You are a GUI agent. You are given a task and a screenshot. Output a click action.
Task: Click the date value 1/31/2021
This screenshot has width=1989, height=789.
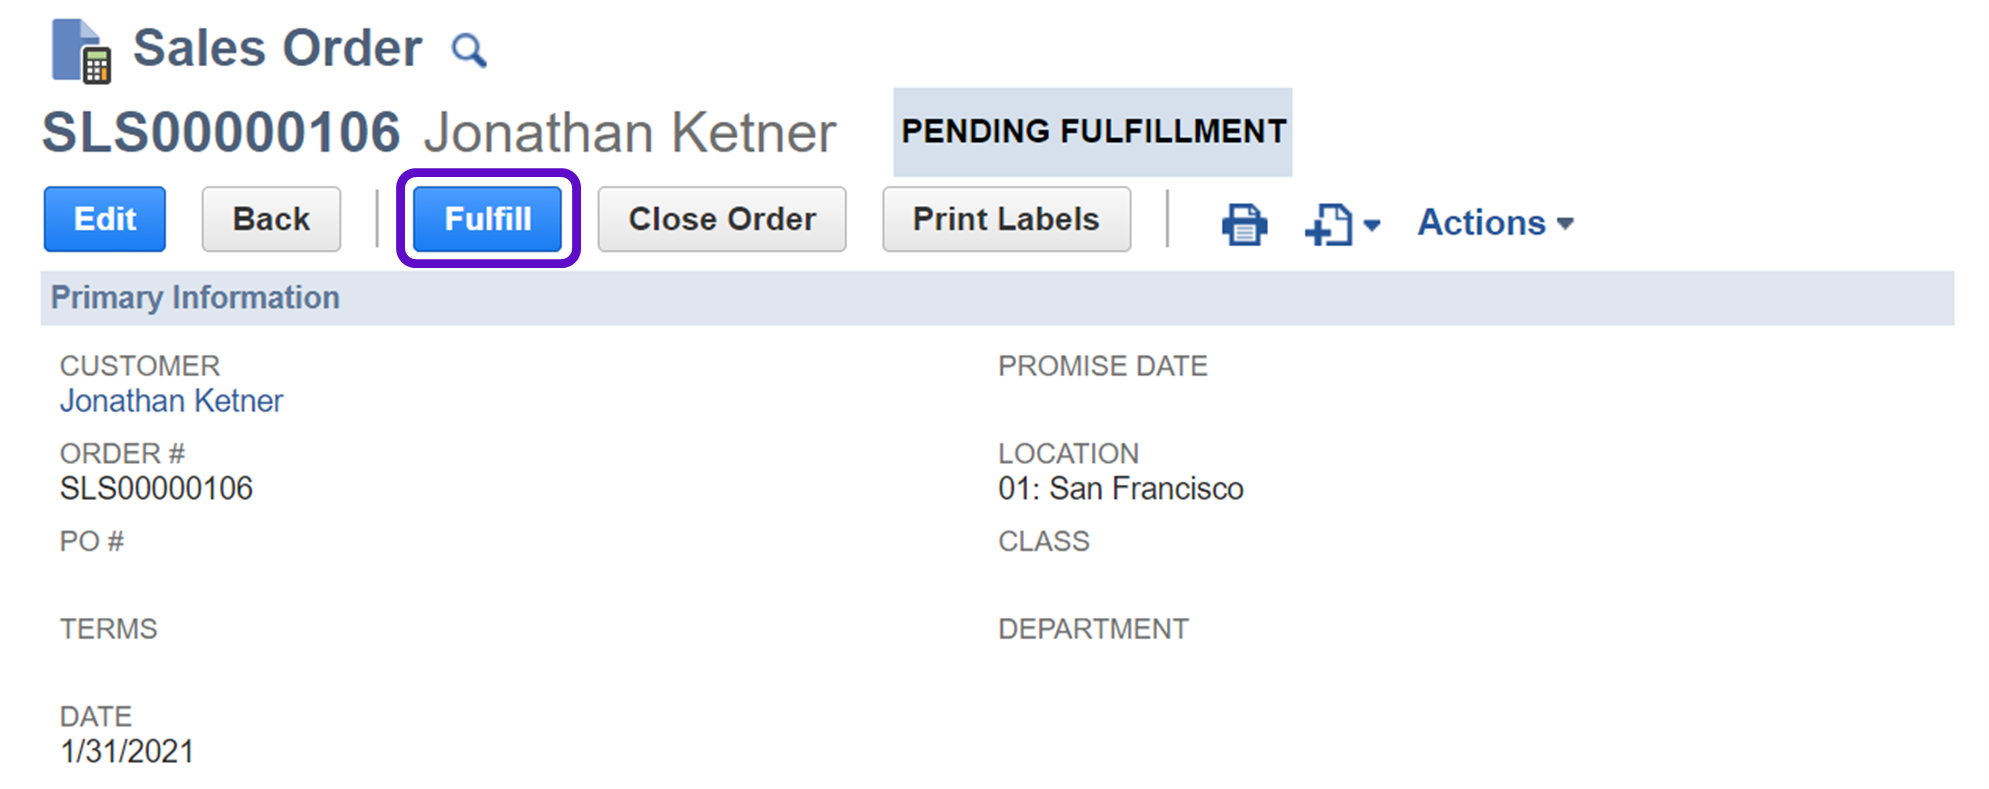127,751
